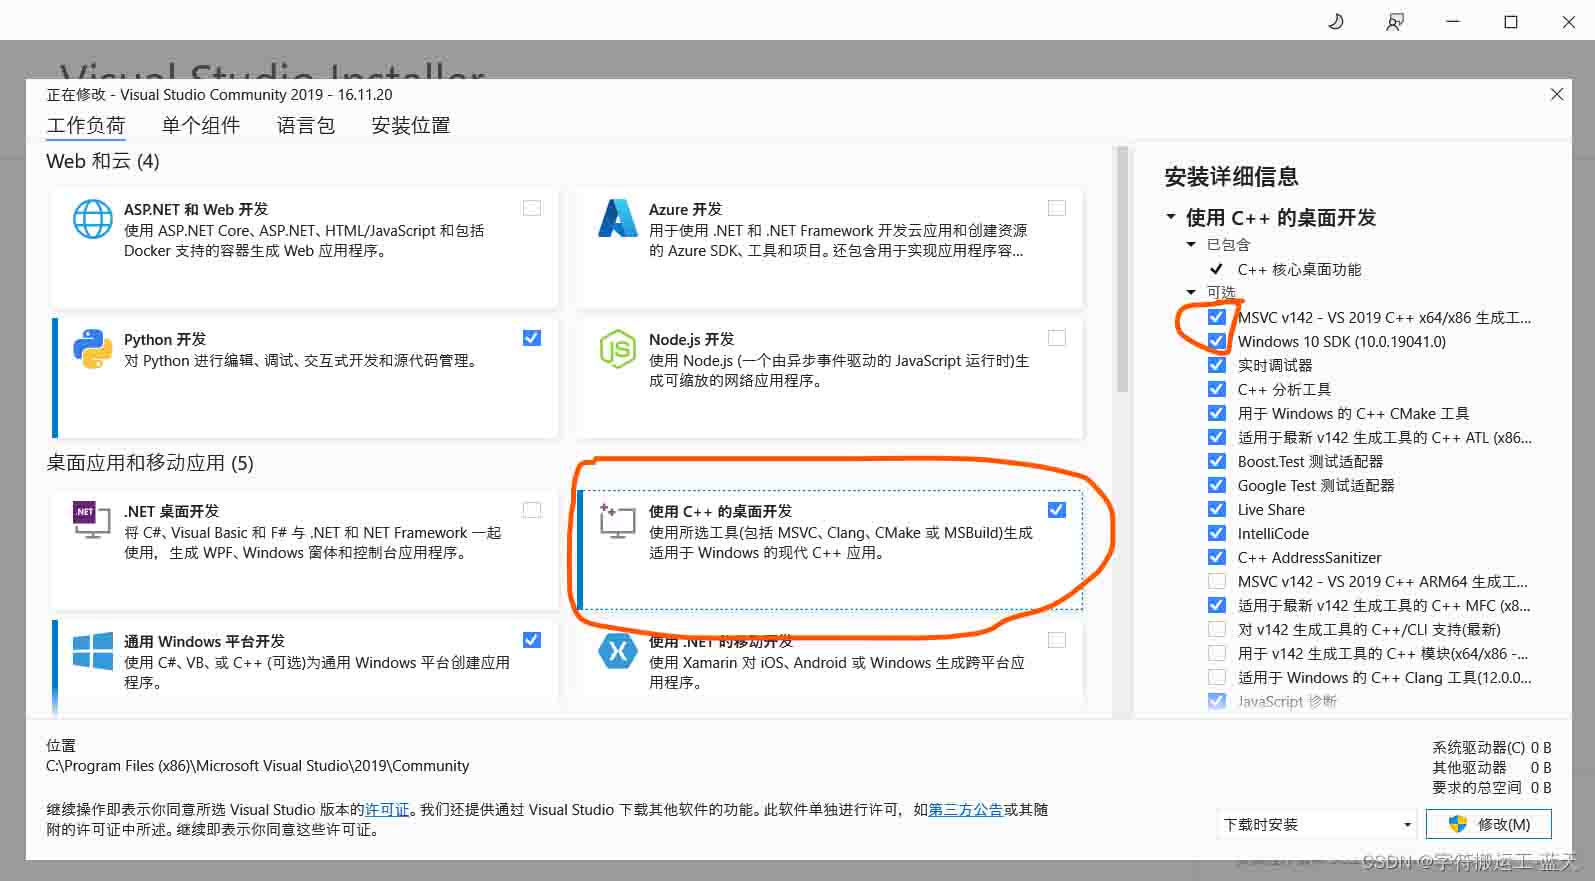Check C++/CLI support for v142 tools
1595x881 pixels.
click(x=1217, y=629)
